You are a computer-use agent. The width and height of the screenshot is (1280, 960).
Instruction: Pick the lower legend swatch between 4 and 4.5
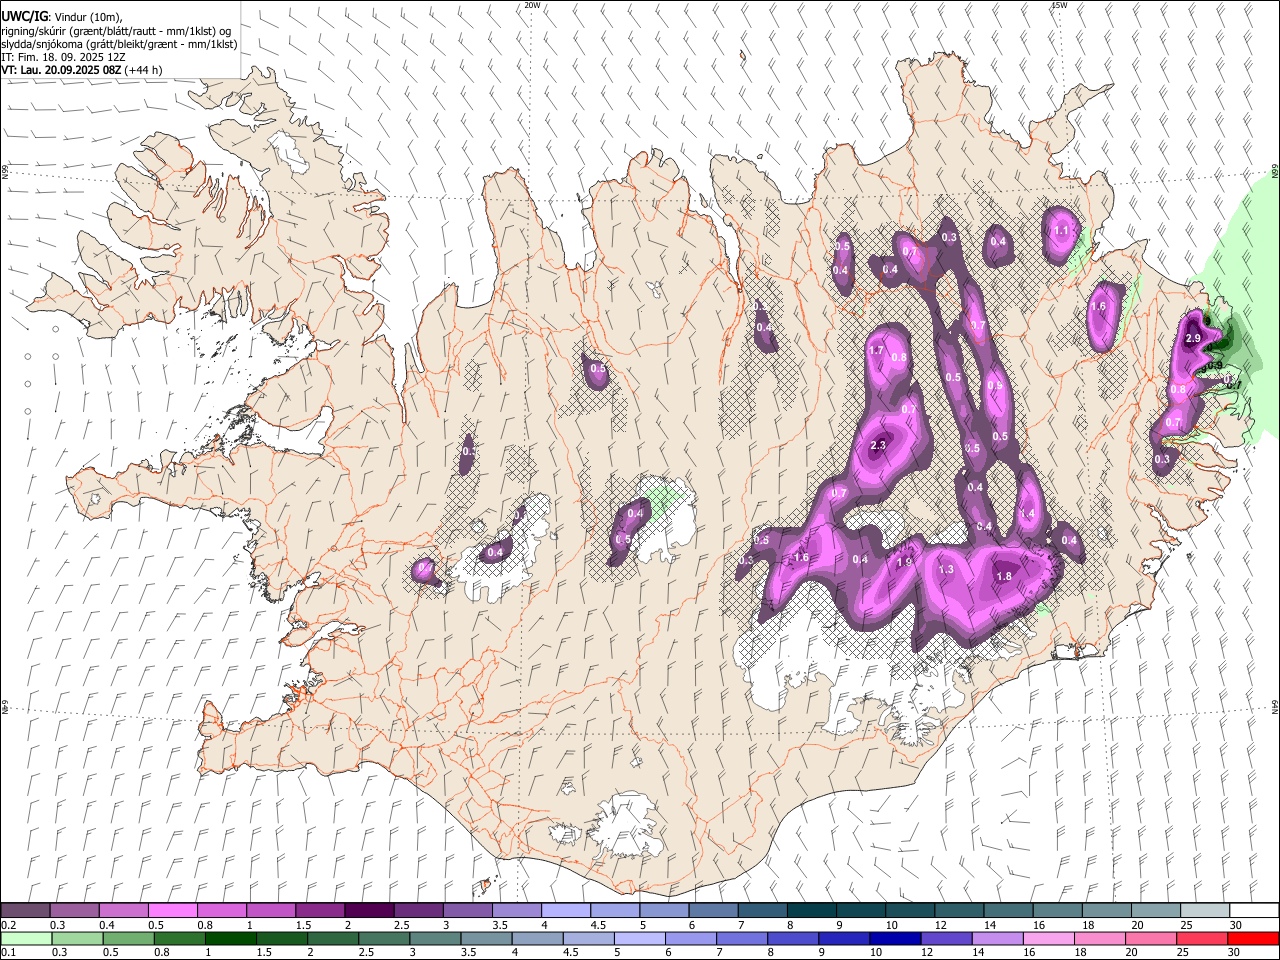pyautogui.click(x=537, y=938)
